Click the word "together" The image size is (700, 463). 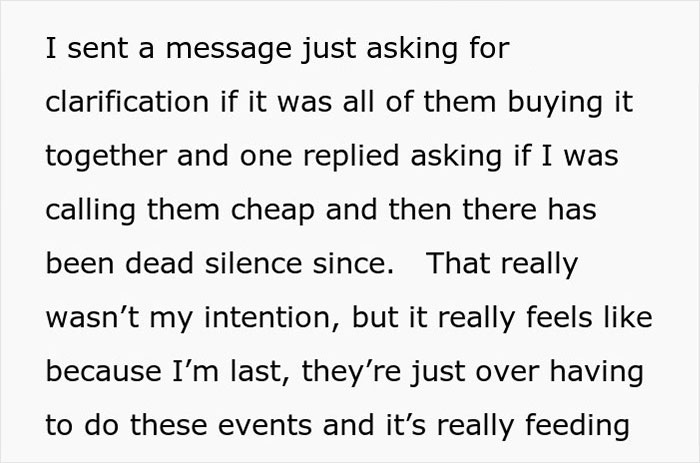point(106,157)
